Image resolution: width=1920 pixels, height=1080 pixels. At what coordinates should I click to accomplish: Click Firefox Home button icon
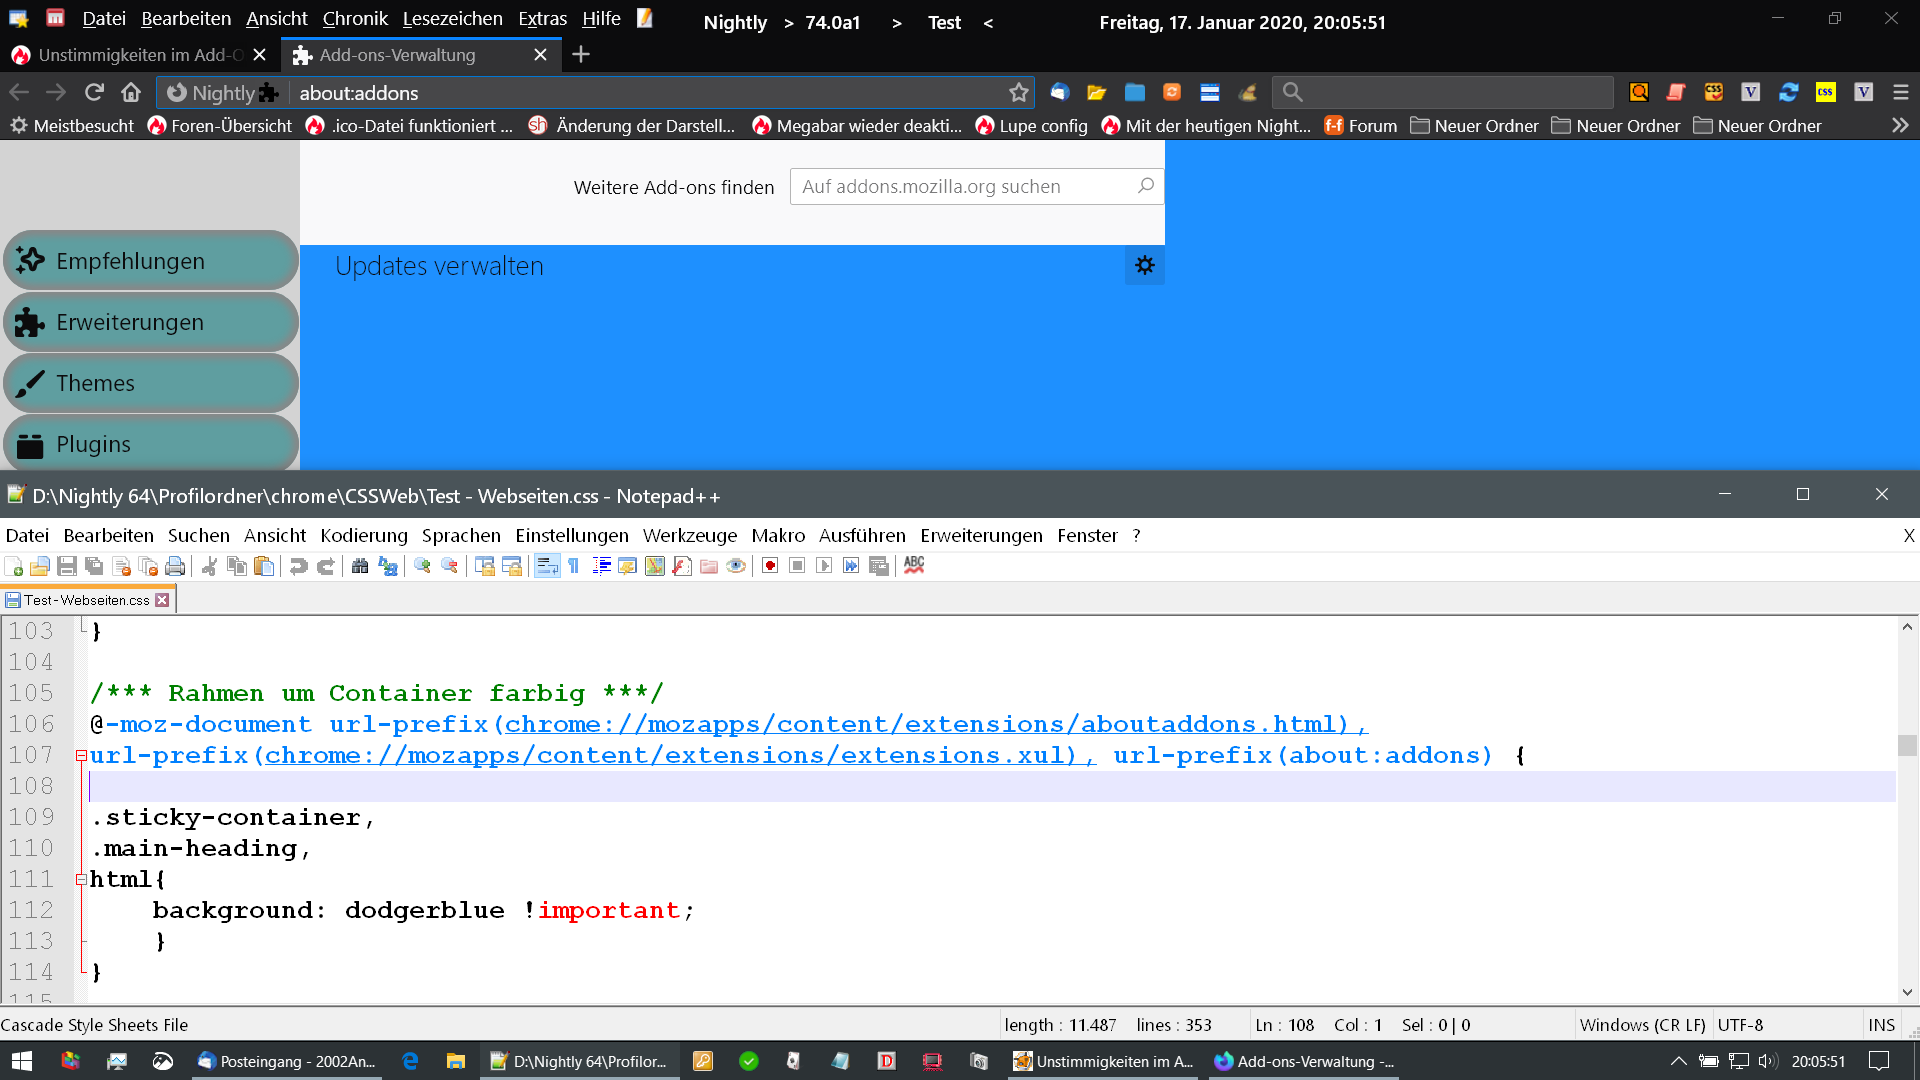coord(131,93)
